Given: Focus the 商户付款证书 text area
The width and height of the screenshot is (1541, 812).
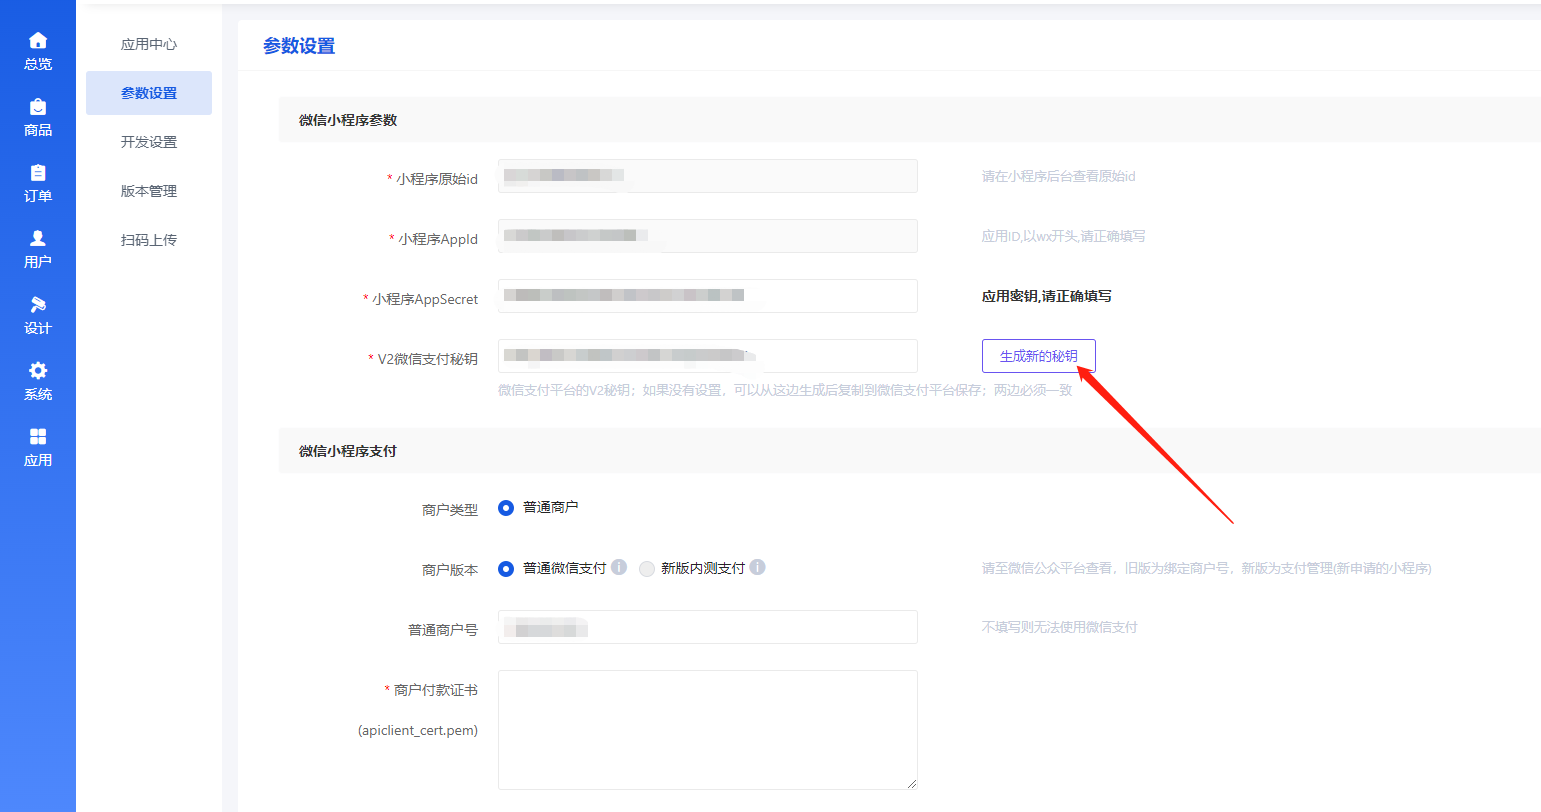Looking at the screenshot, I should point(707,729).
